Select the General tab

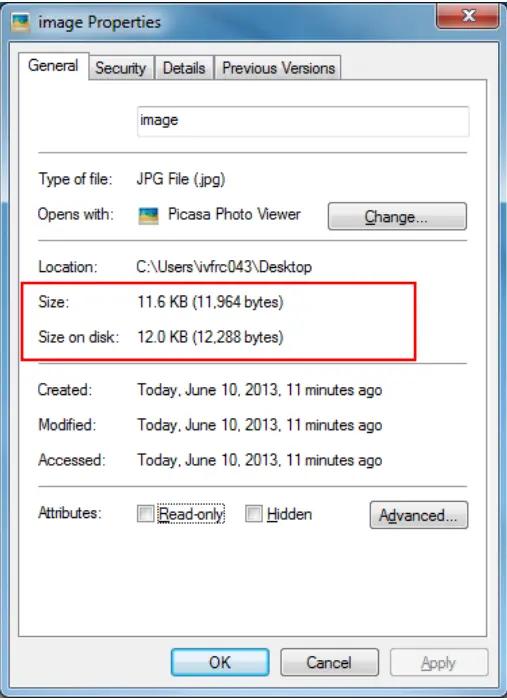coord(53,66)
